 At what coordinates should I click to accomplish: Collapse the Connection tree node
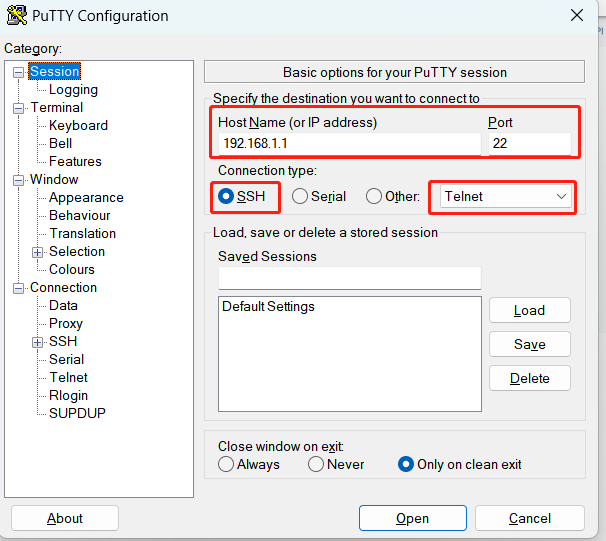(18, 288)
